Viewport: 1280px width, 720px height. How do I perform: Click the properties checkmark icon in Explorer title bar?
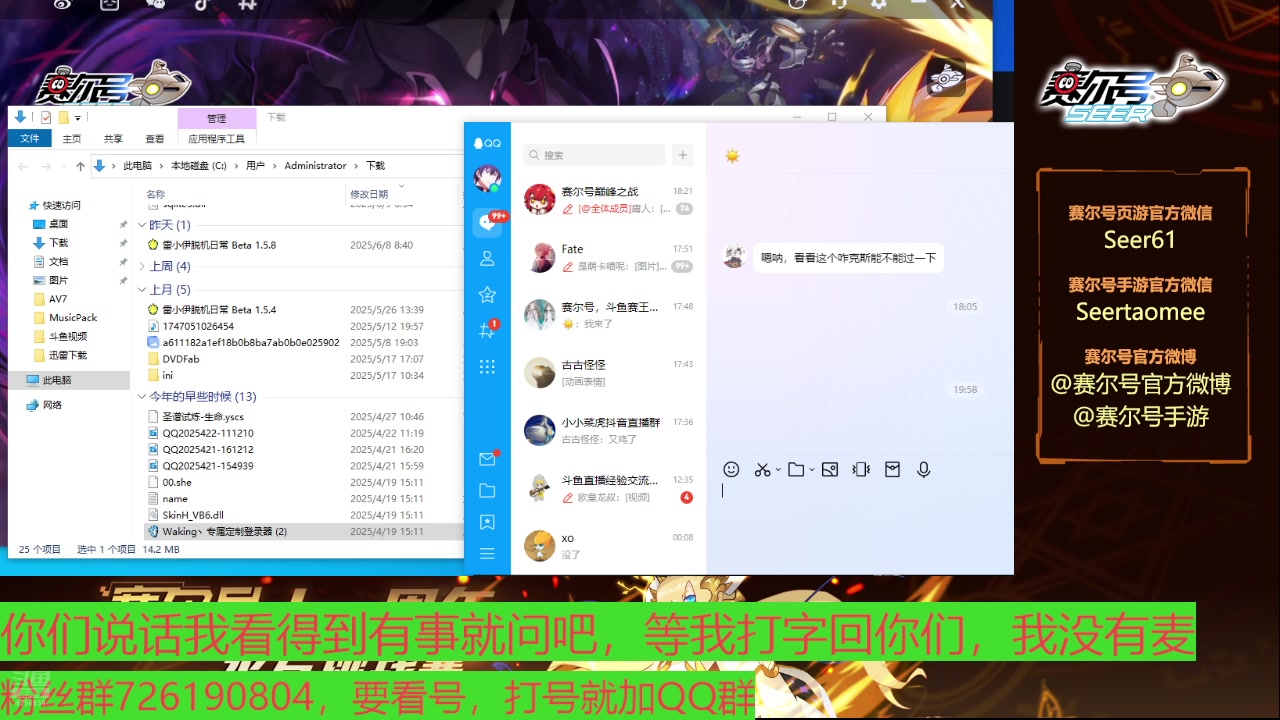tap(46, 117)
